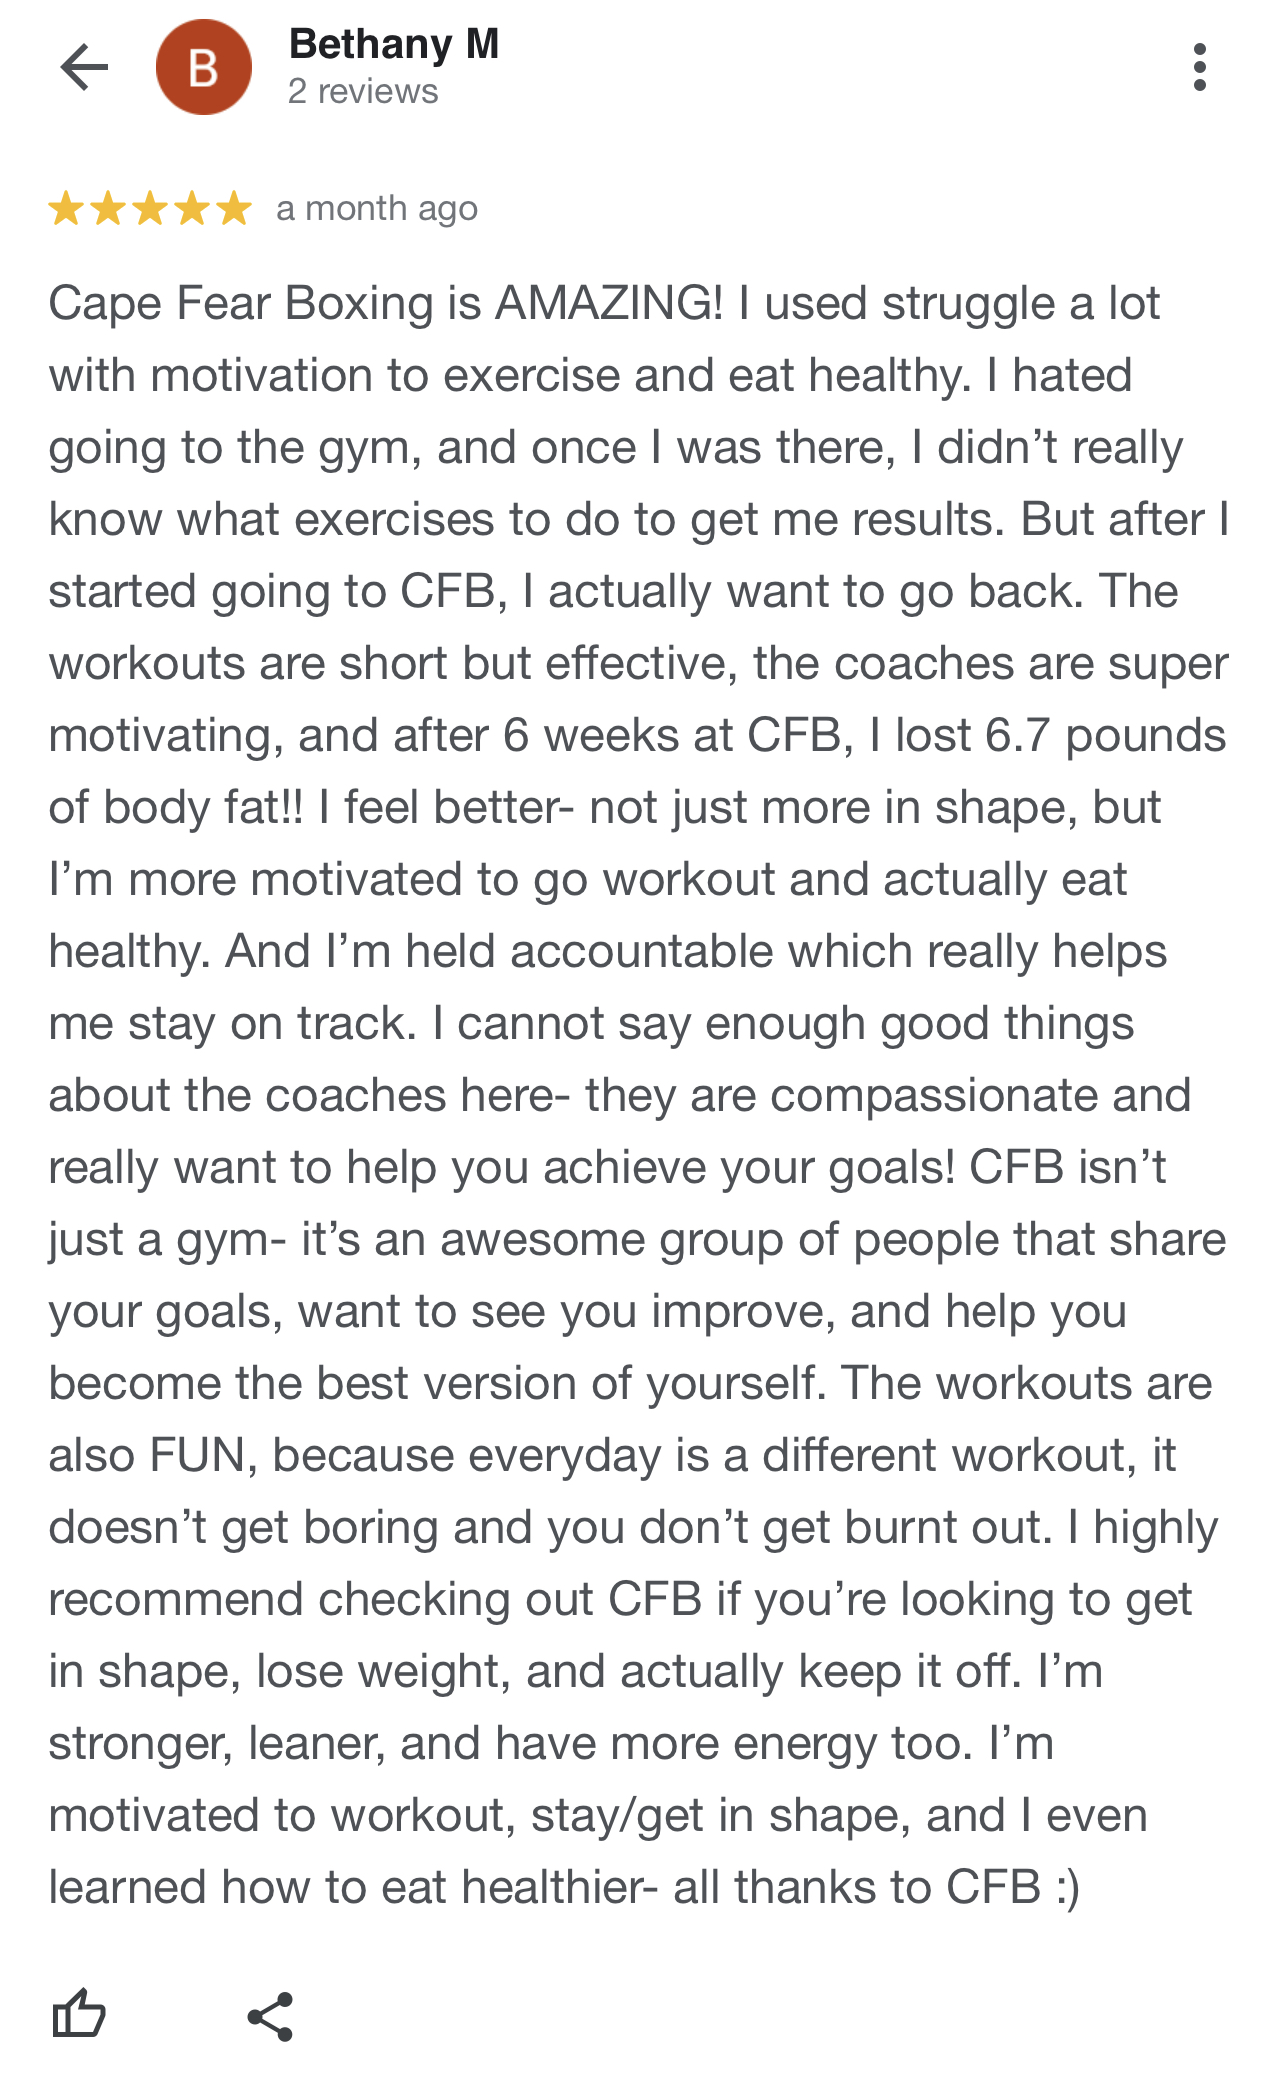Image resolution: width=1284 pixels, height=2093 pixels.
Task: Tap the second gold rating star
Action: (108, 209)
